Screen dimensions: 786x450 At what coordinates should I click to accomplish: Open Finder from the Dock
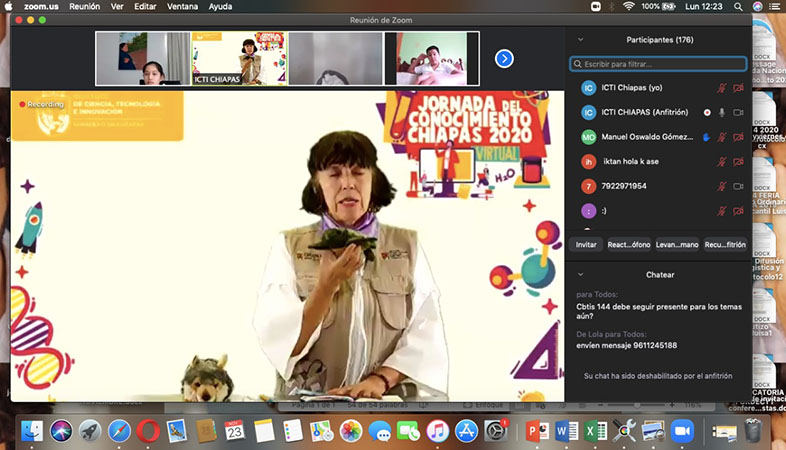pos(32,431)
